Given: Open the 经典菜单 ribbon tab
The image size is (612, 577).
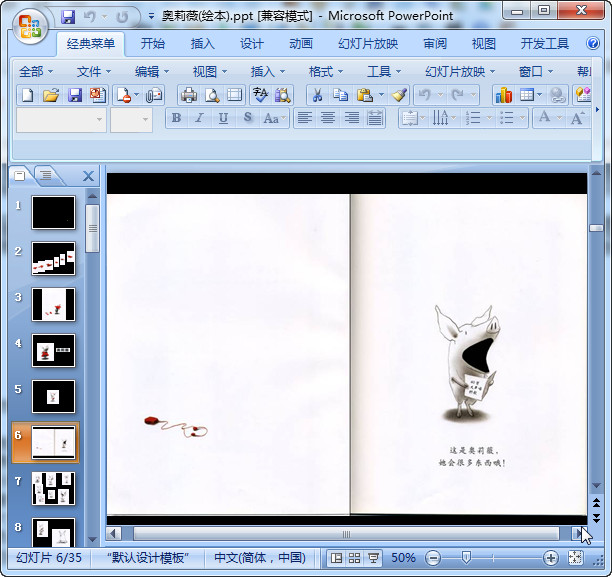Looking at the screenshot, I should coord(91,44).
